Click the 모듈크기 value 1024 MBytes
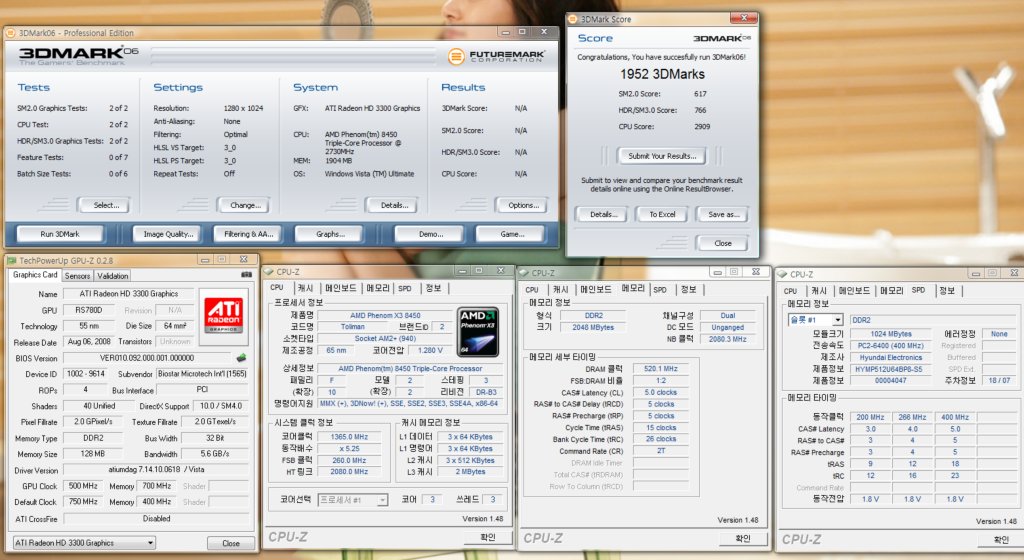The width and height of the screenshot is (1024, 560). 891,334
